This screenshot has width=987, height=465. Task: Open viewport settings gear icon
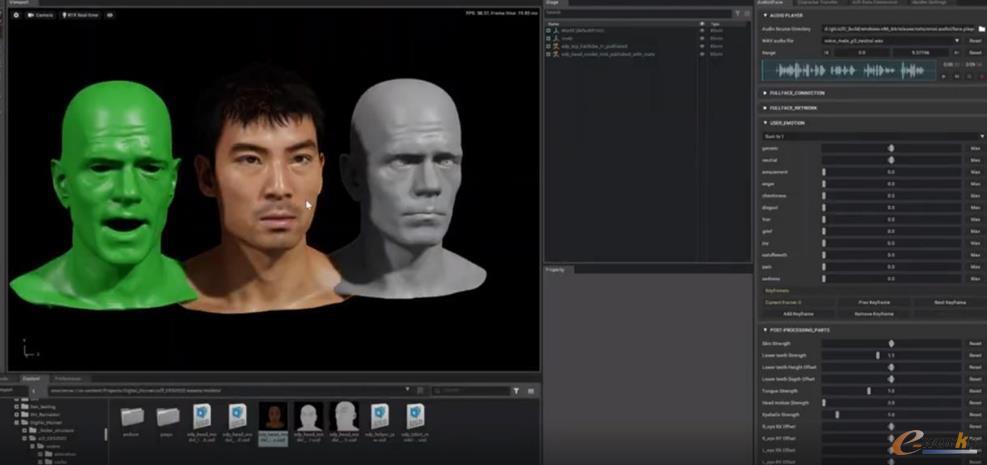tap(16, 14)
